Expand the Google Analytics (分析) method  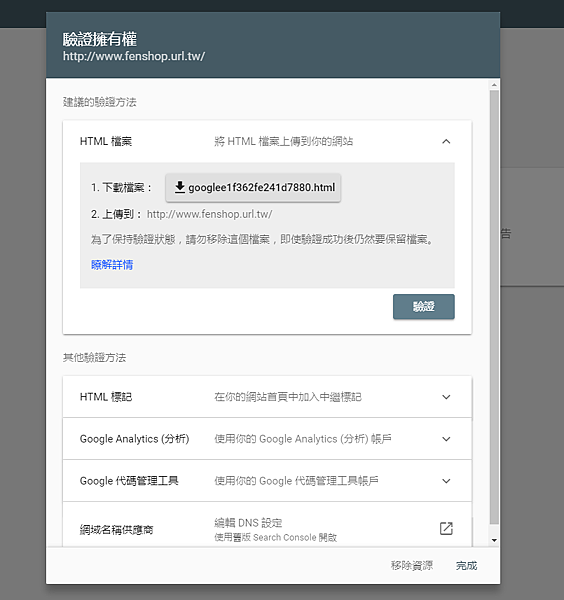tap(446, 439)
